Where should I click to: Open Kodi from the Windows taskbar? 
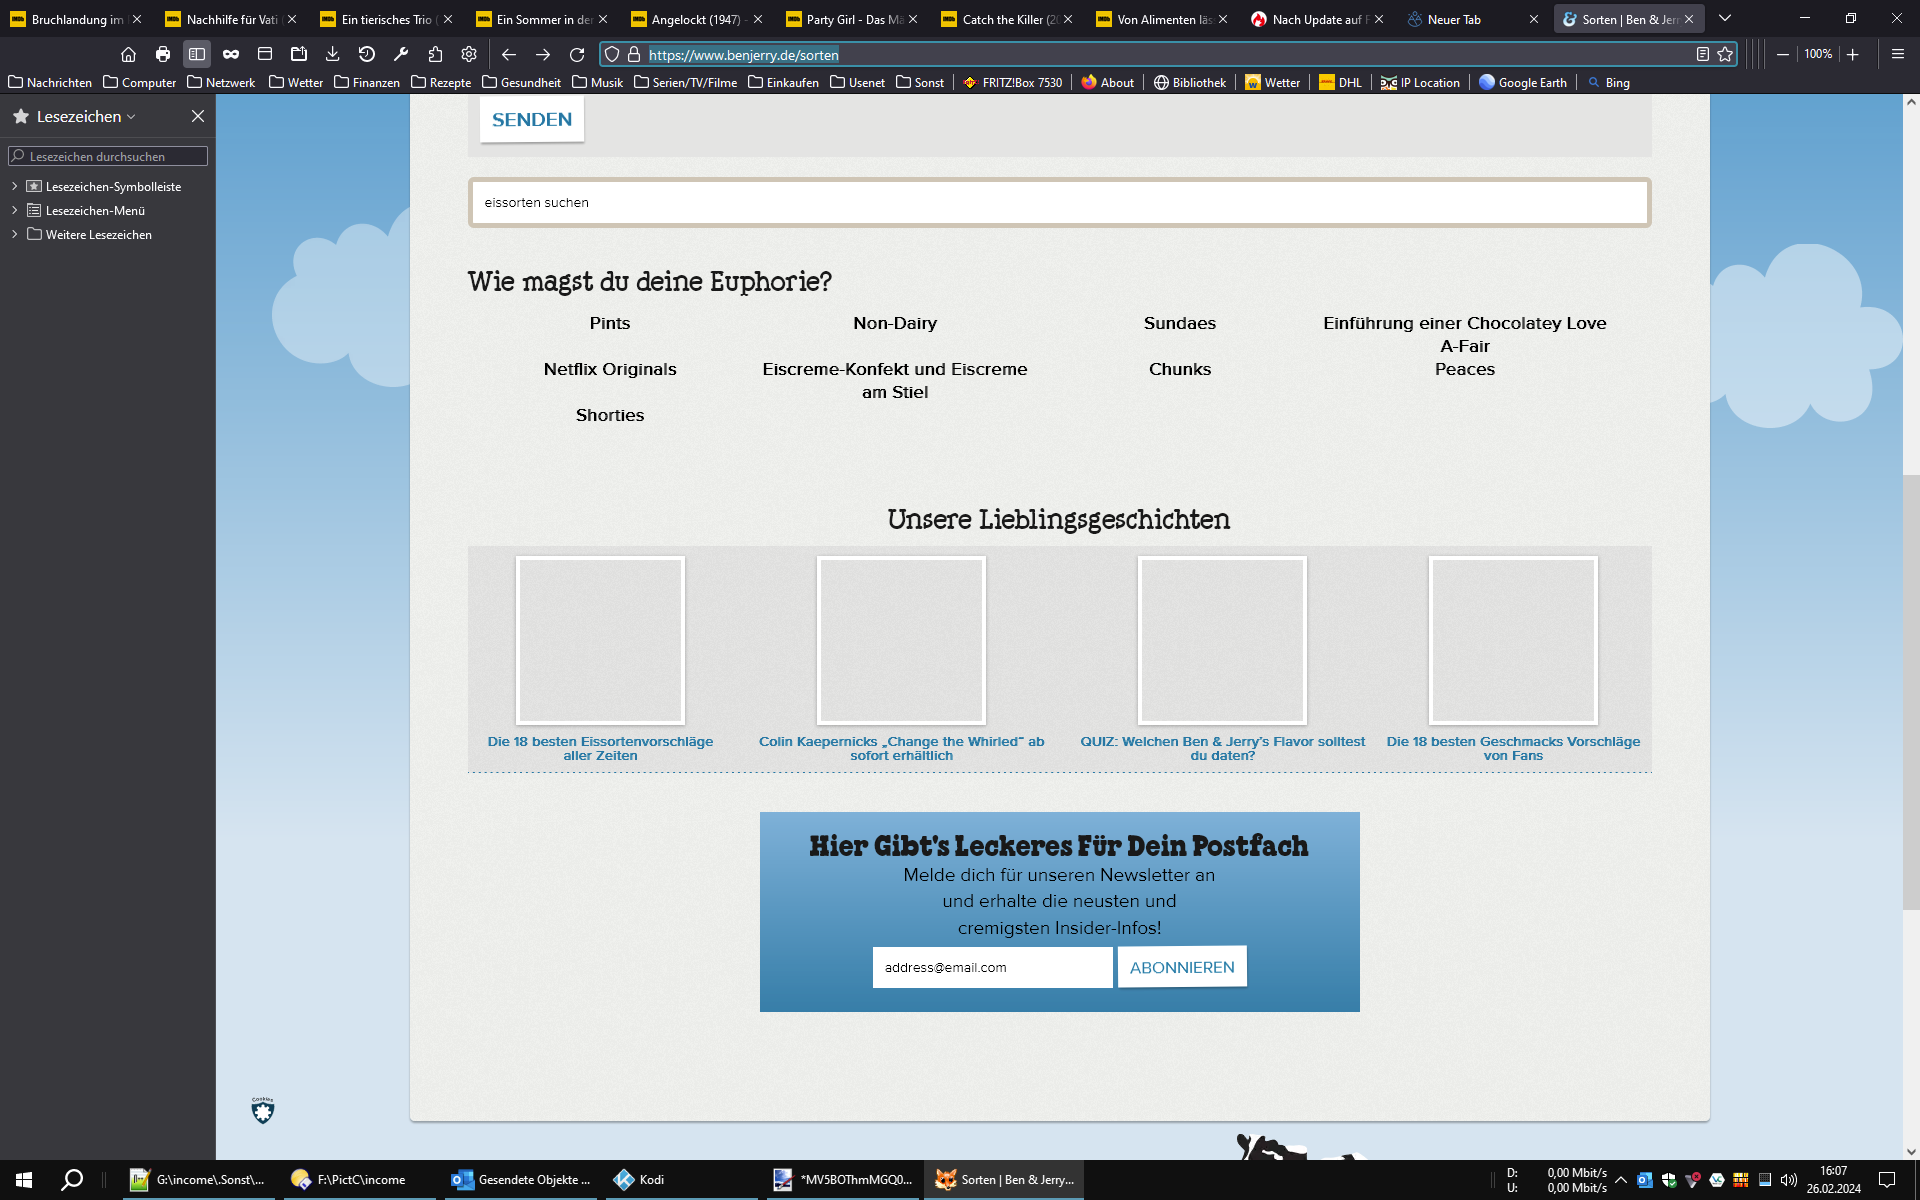[640, 1179]
